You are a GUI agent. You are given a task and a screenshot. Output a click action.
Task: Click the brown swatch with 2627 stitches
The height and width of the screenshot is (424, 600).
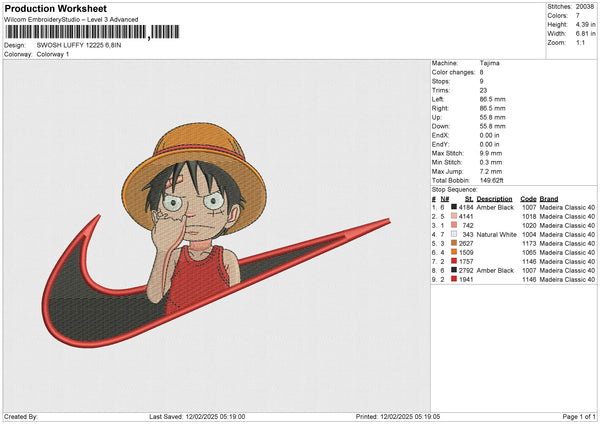pyautogui.click(x=454, y=243)
